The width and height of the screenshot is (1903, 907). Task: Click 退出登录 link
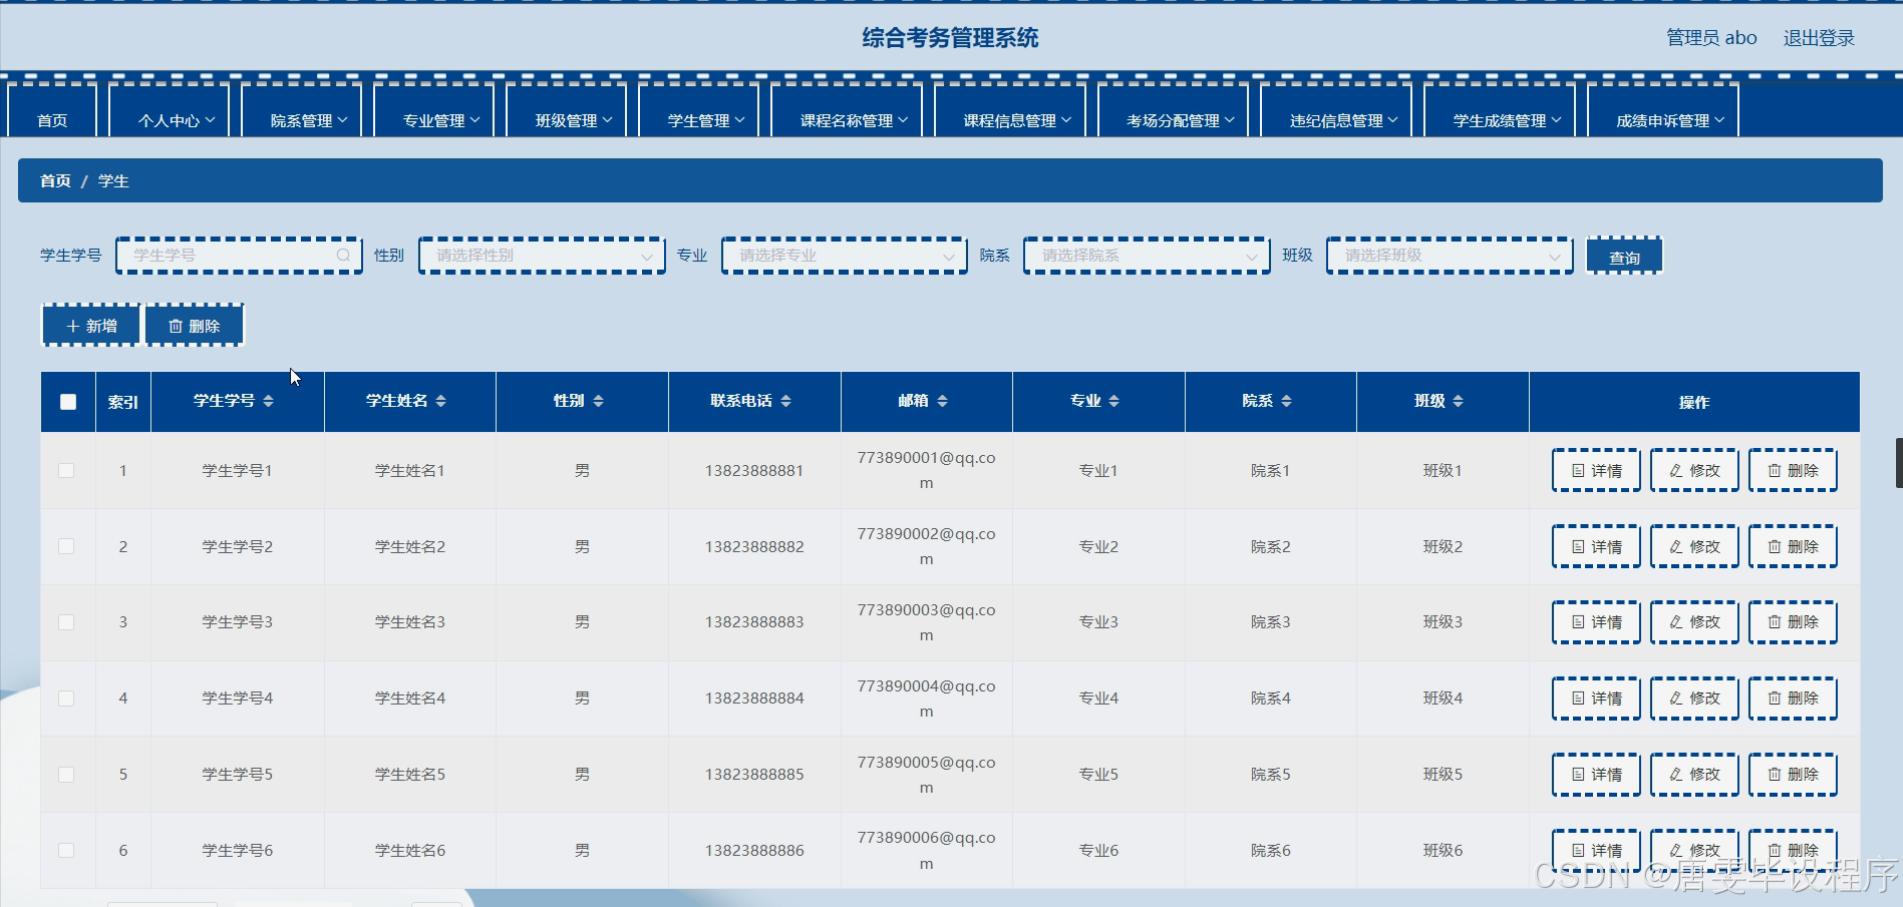click(1818, 38)
